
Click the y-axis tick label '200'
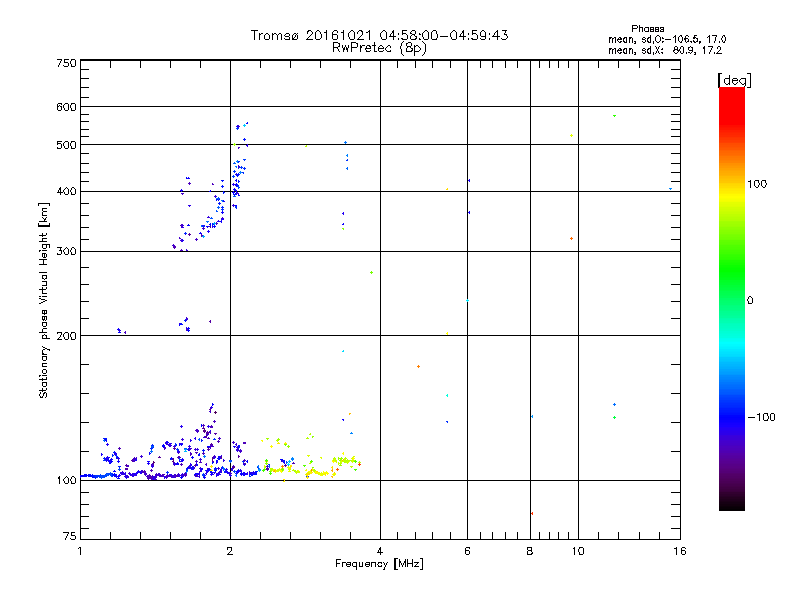click(x=66, y=336)
